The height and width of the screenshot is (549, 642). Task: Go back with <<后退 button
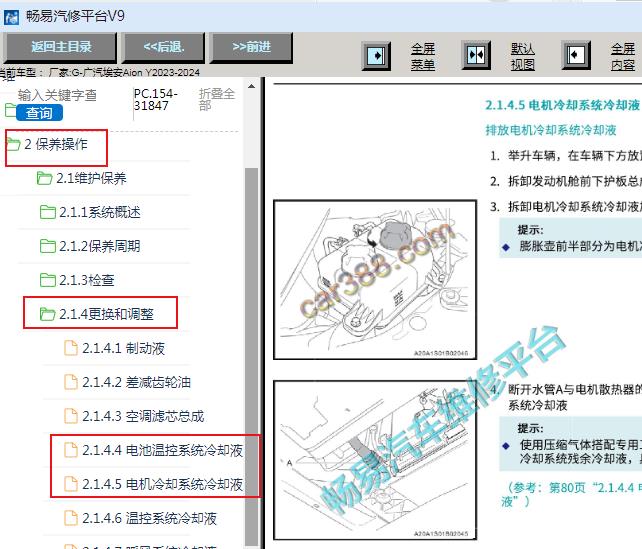(x=164, y=47)
